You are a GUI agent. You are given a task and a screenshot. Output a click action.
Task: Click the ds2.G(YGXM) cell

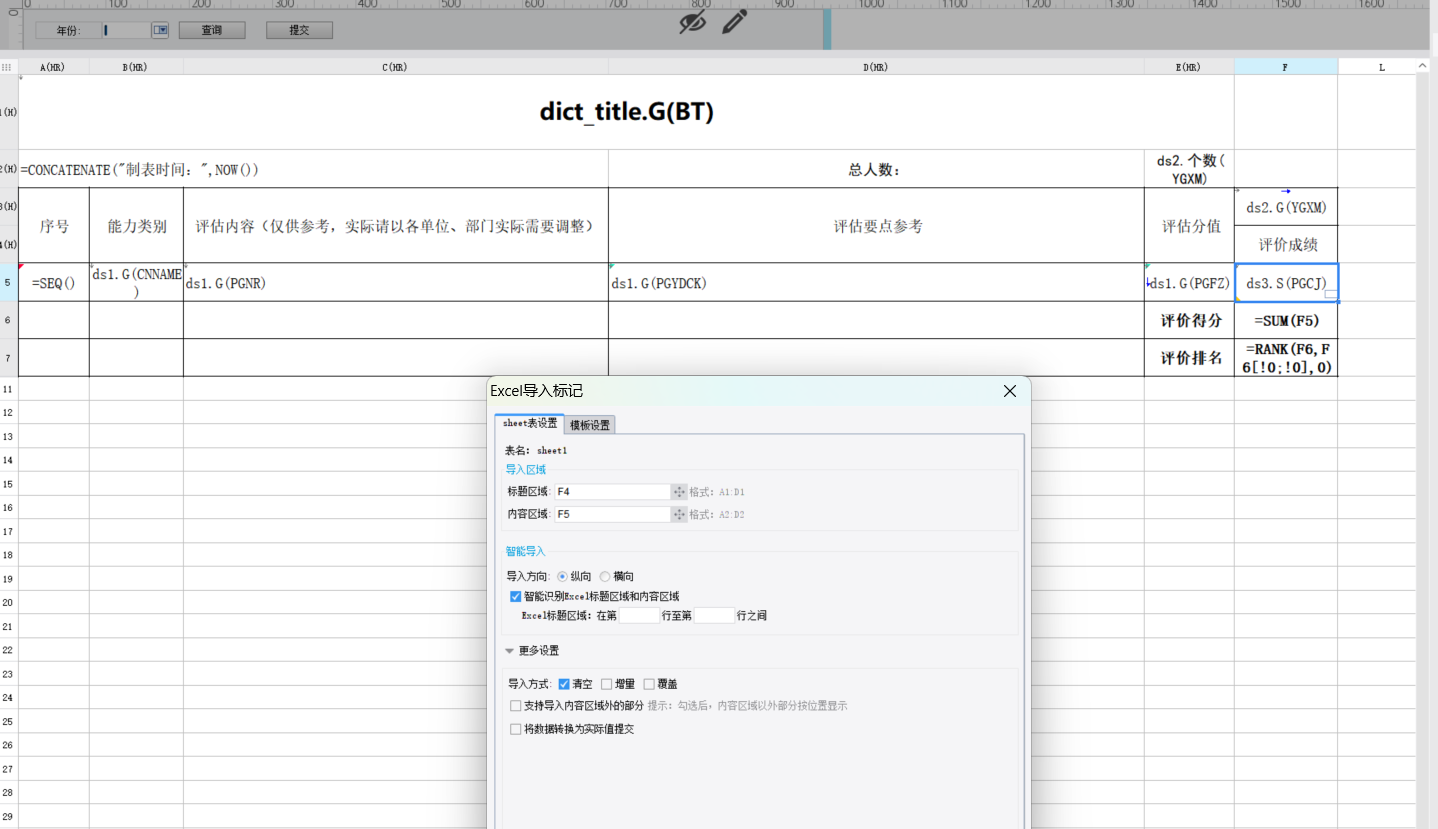pos(1286,207)
